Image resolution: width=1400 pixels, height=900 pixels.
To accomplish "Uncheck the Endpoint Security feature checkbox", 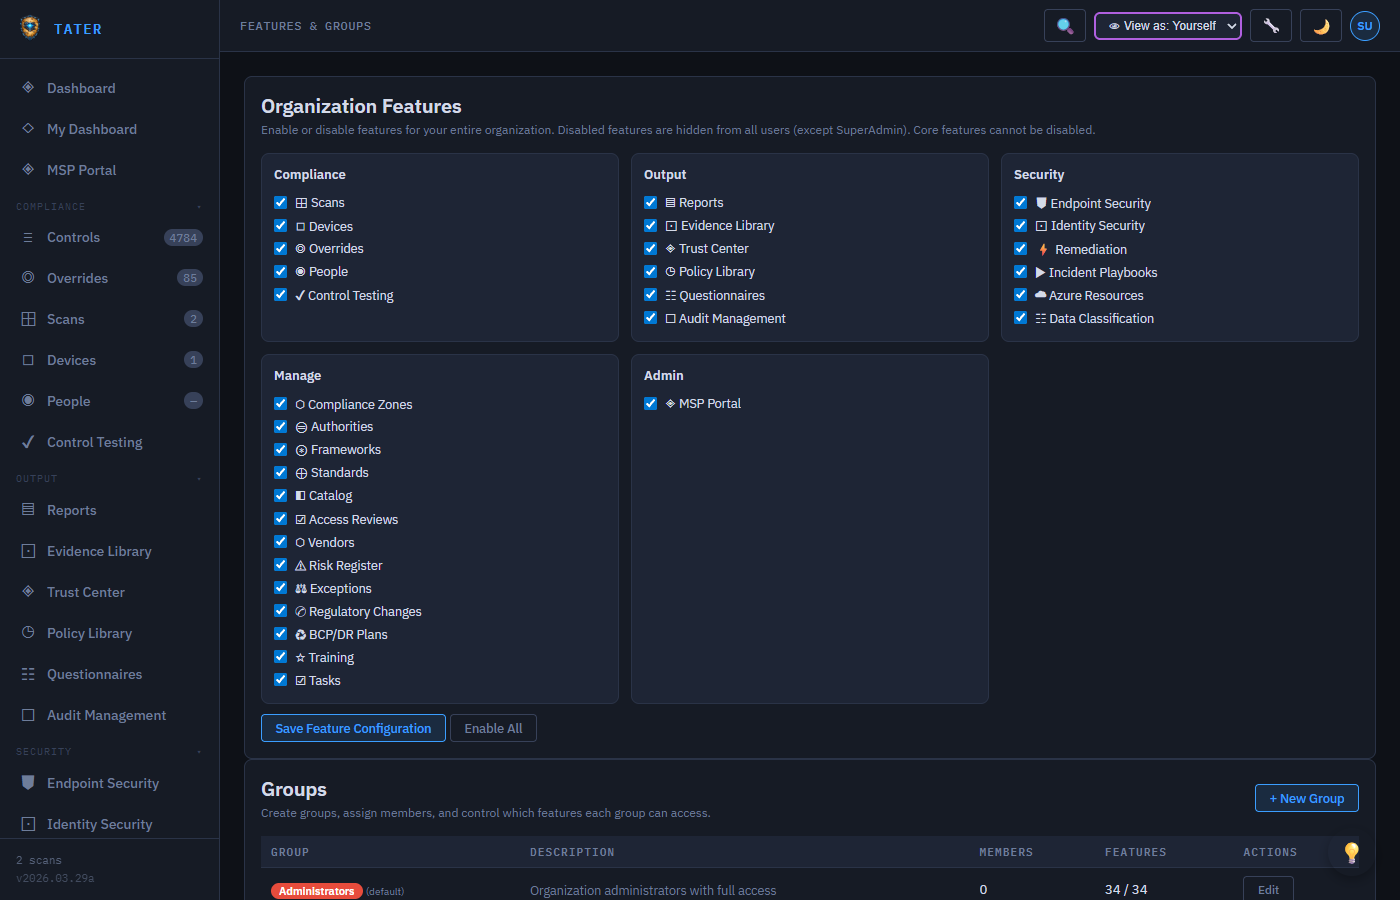I will click(x=1021, y=202).
